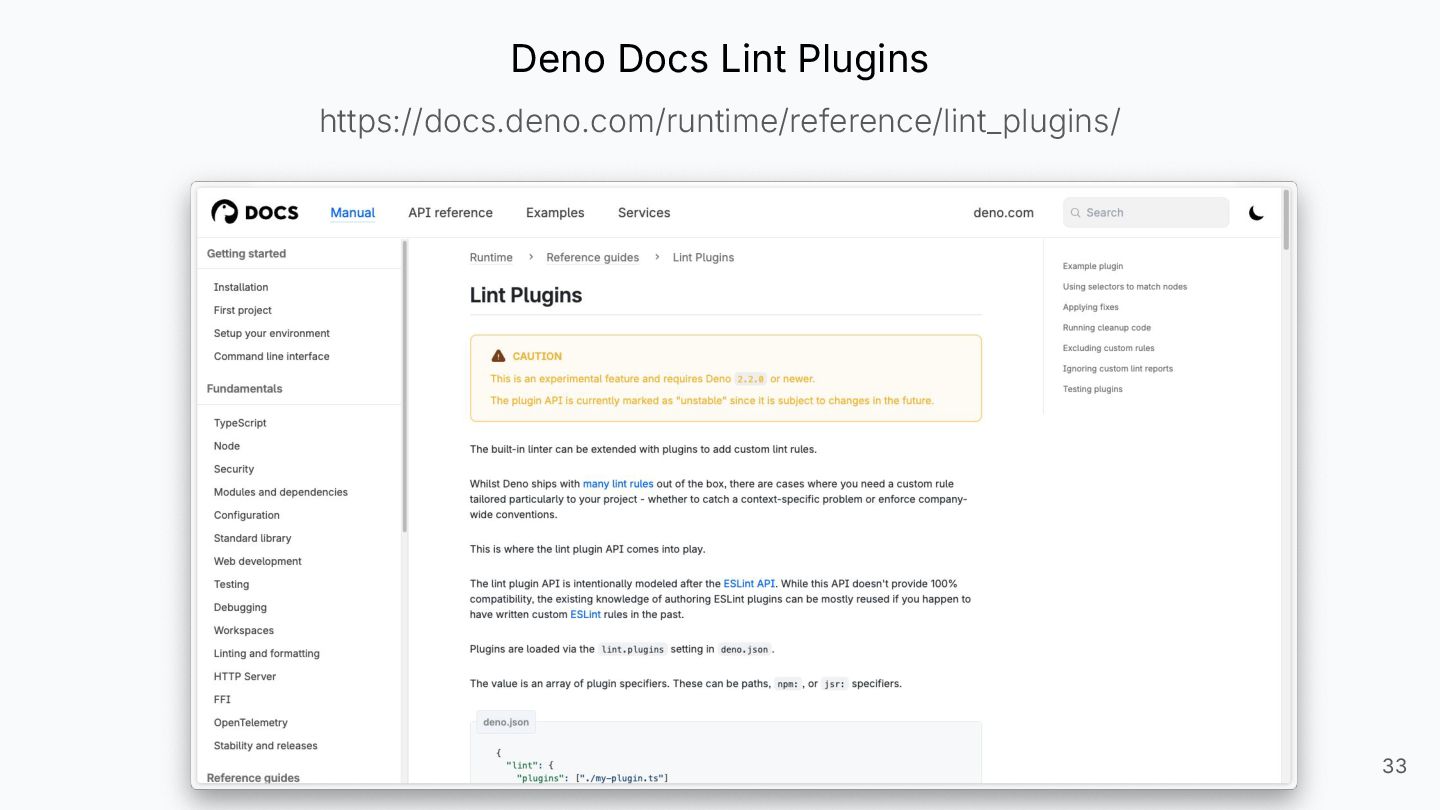Image resolution: width=1440 pixels, height=810 pixels.
Task: Open the Manual tab
Action: (x=353, y=212)
